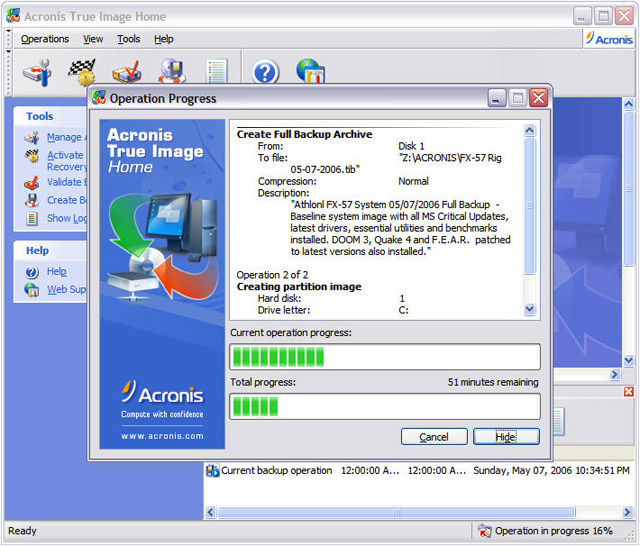Click the Web Support sidebar globe icon

[x=32, y=290]
